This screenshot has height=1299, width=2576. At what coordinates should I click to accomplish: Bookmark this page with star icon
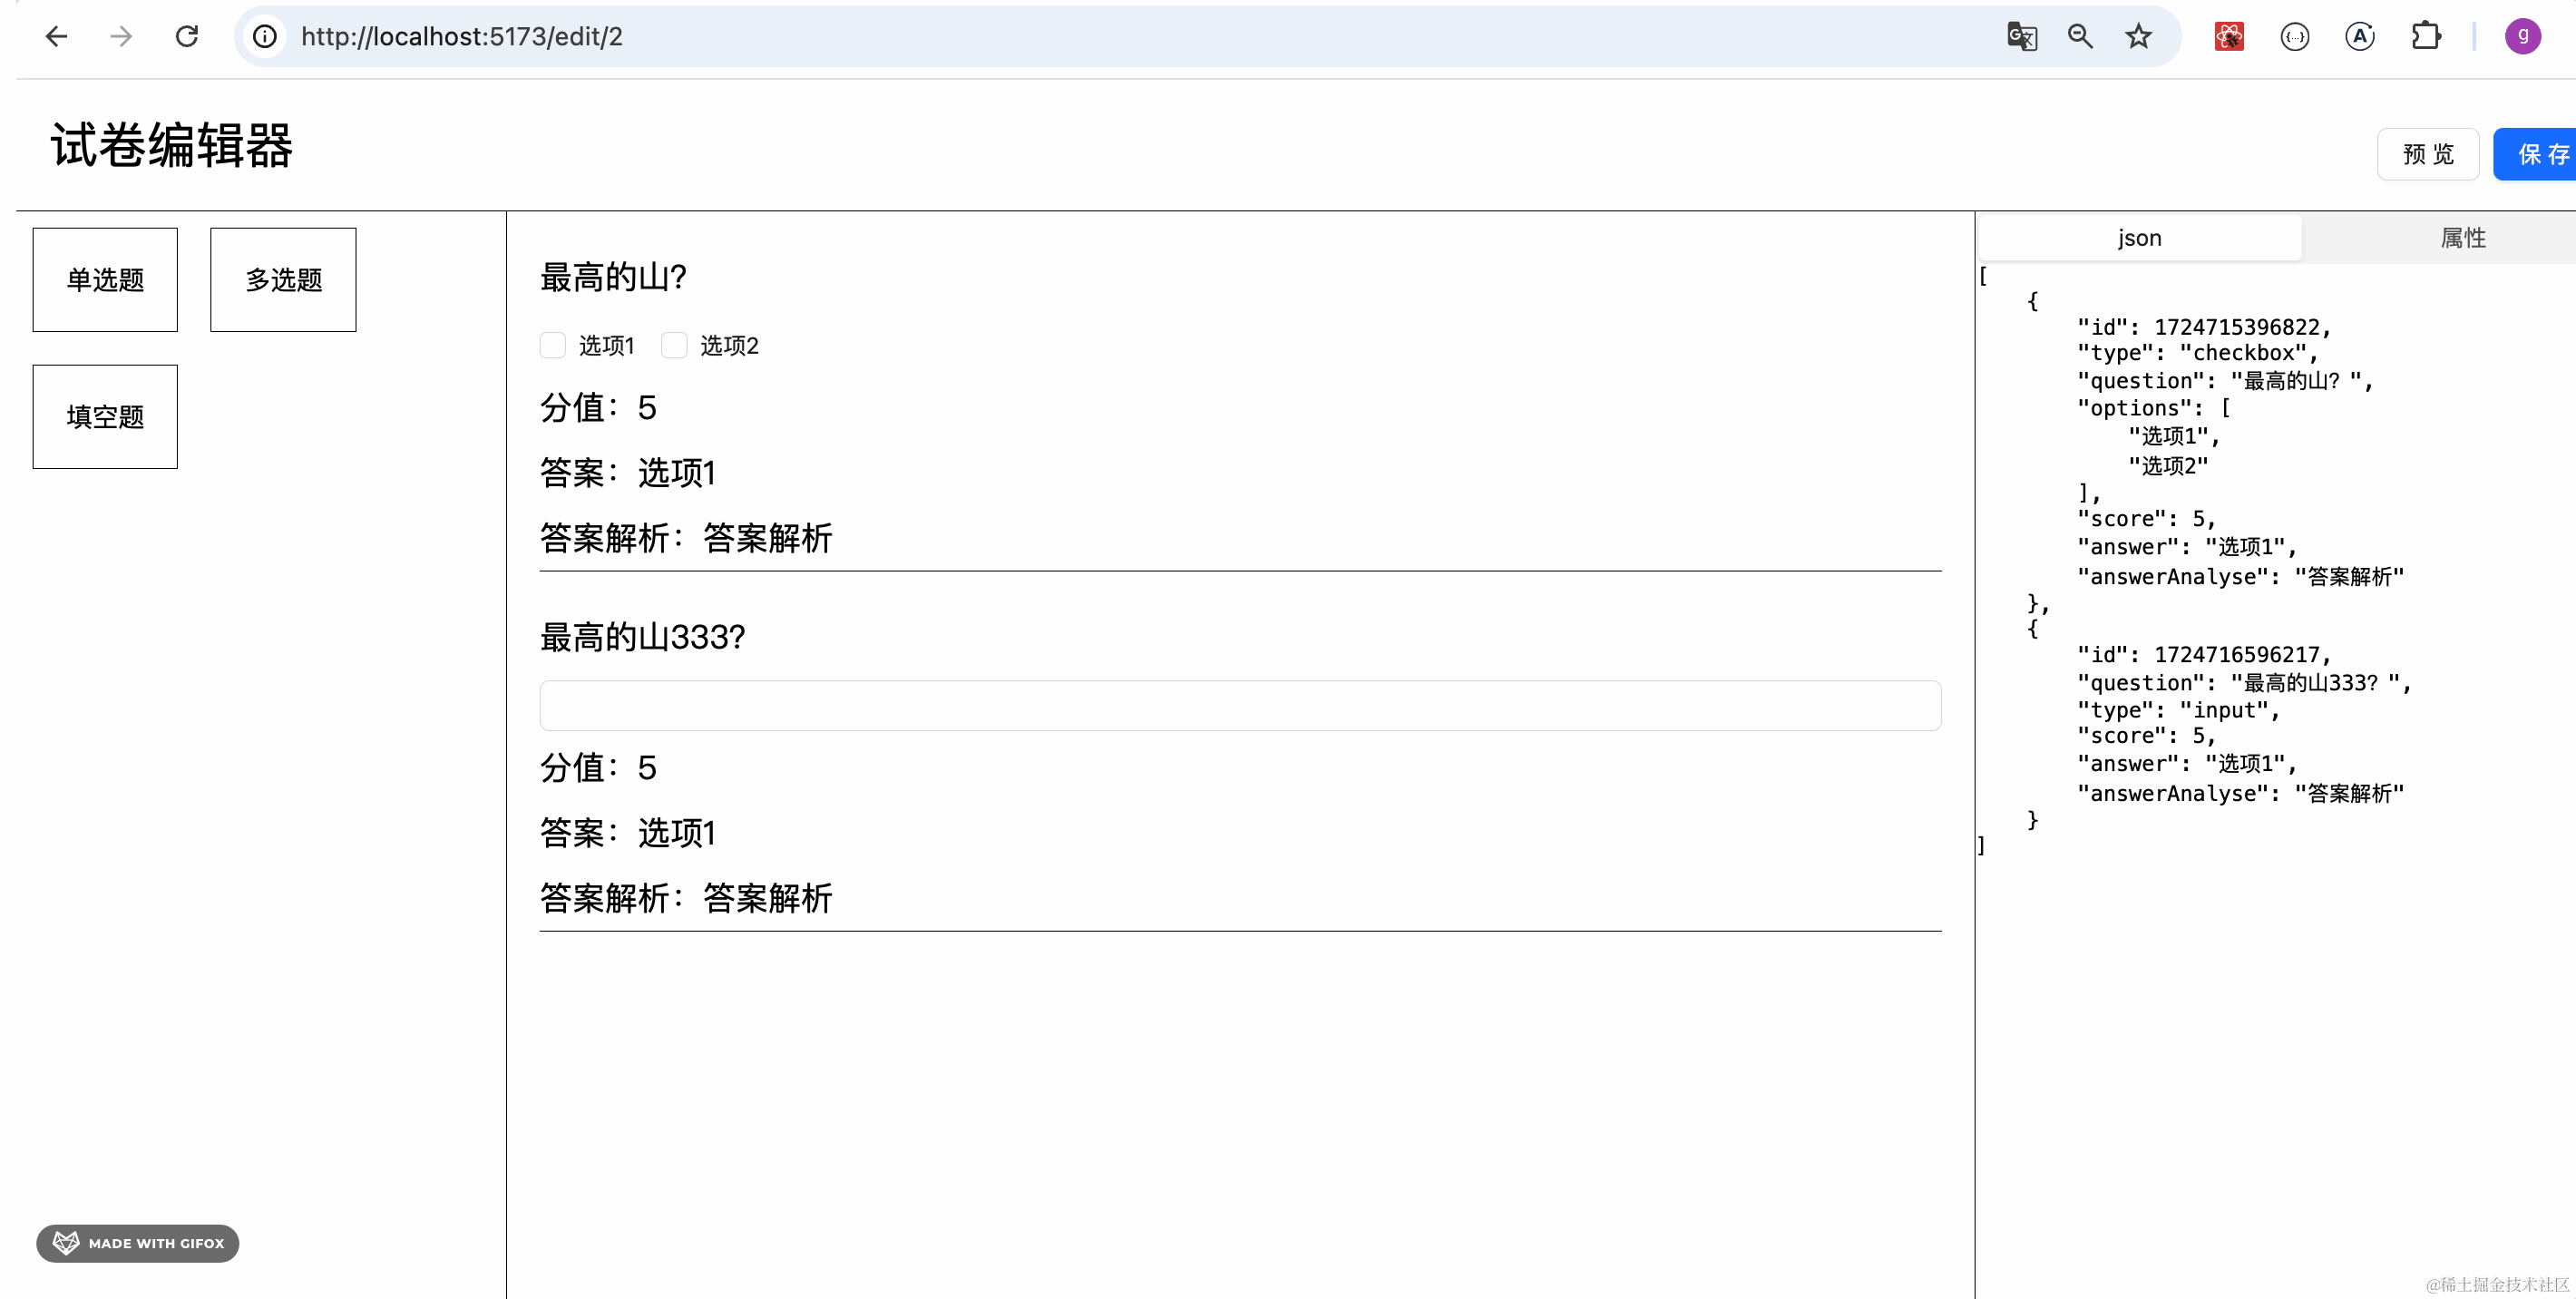(x=2139, y=37)
